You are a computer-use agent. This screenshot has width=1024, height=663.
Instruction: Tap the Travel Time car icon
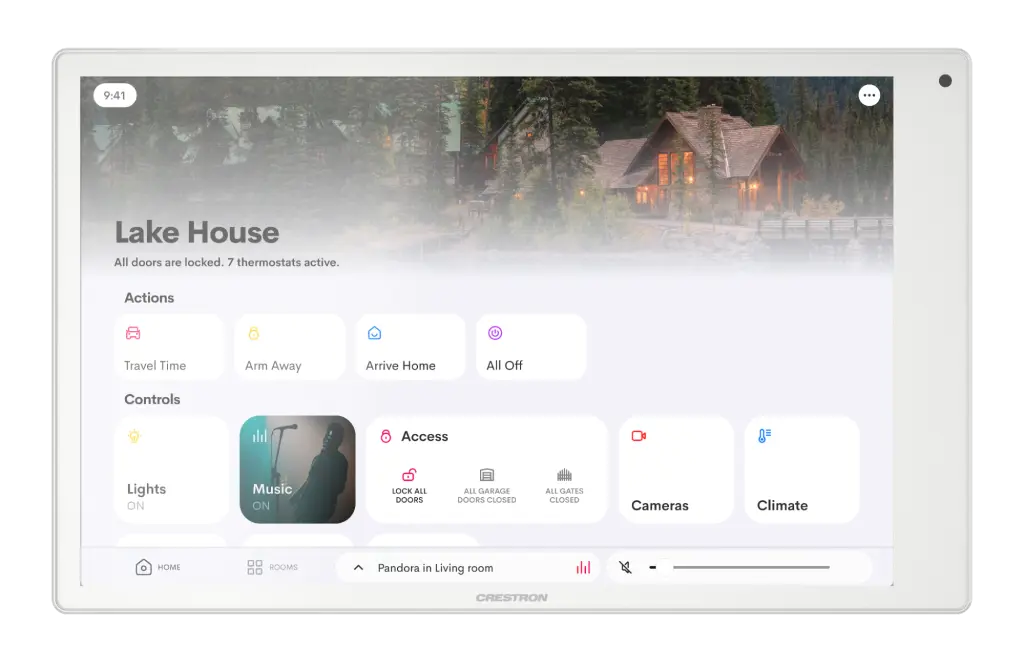coord(133,333)
